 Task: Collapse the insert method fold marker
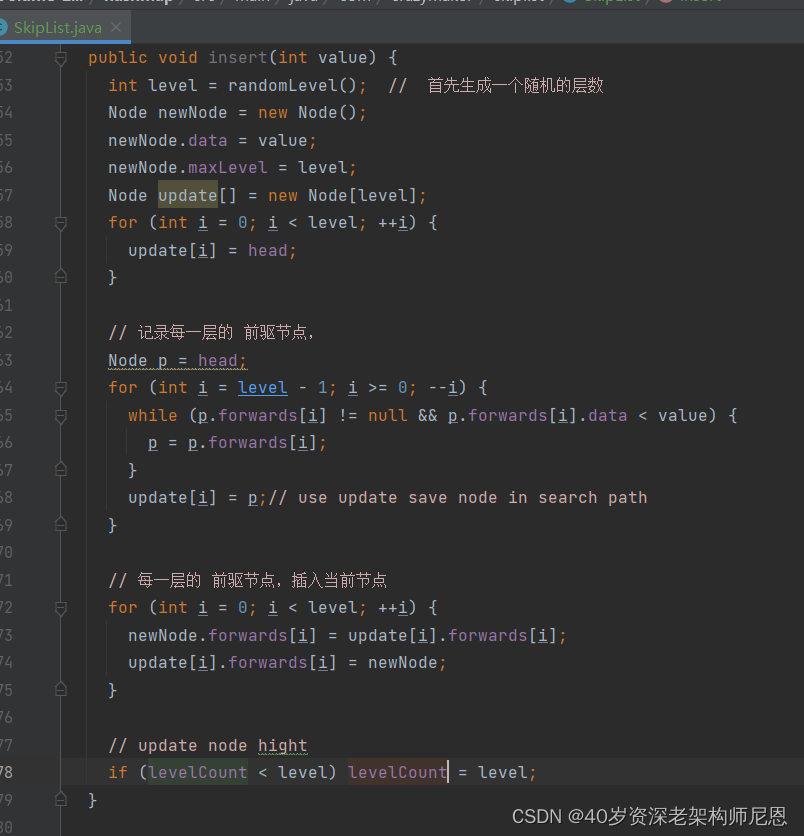point(61,58)
